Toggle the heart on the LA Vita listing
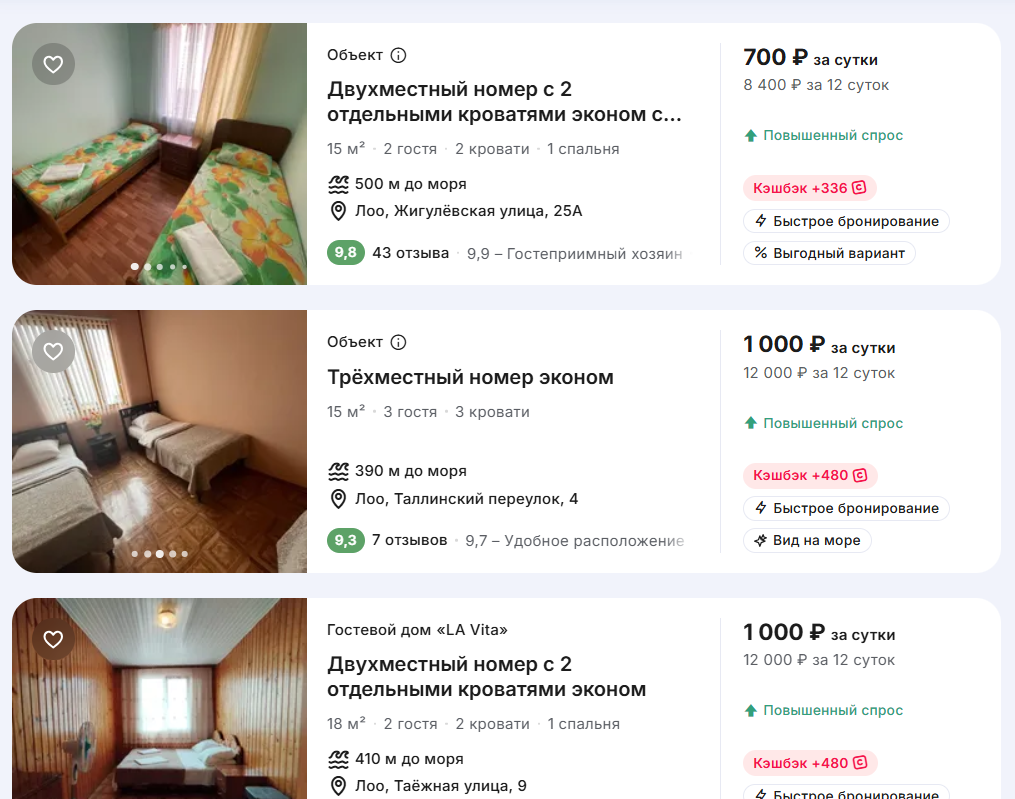 coord(53,640)
